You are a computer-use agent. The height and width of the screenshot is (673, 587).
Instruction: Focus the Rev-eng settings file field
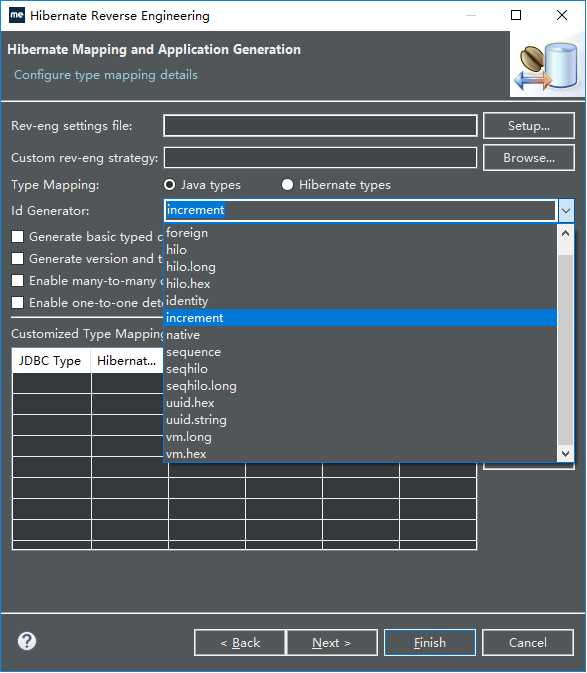coord(320,126)
